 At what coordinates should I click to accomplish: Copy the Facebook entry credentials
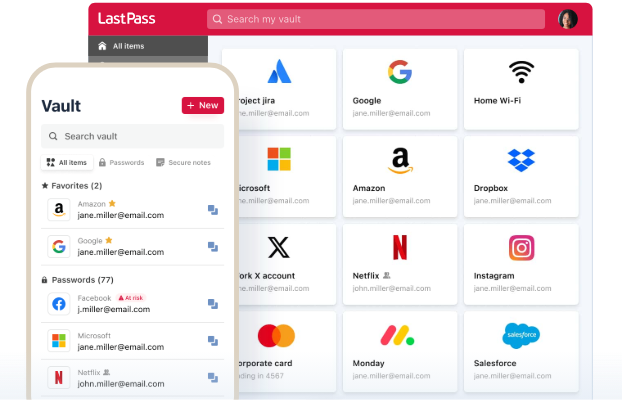coord(213,304)
